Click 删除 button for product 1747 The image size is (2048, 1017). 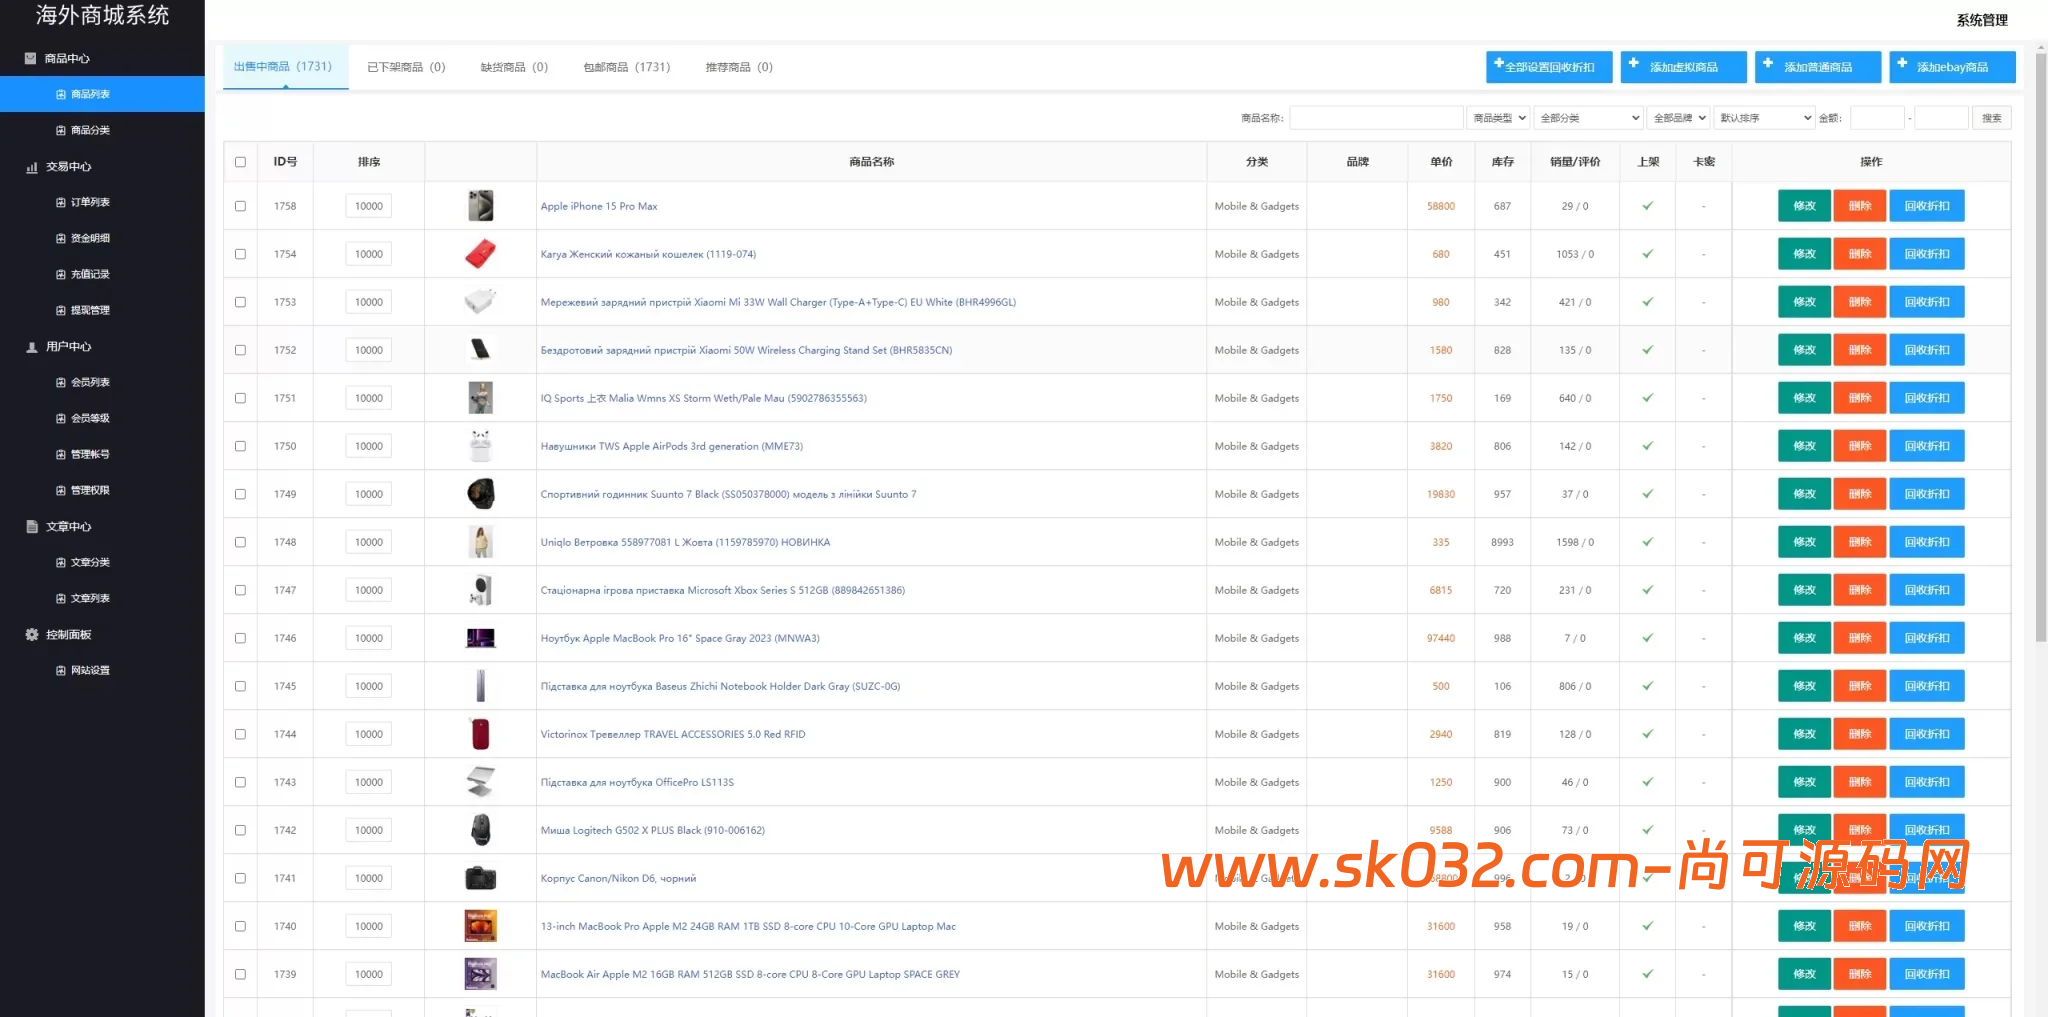pos(1859,590)
